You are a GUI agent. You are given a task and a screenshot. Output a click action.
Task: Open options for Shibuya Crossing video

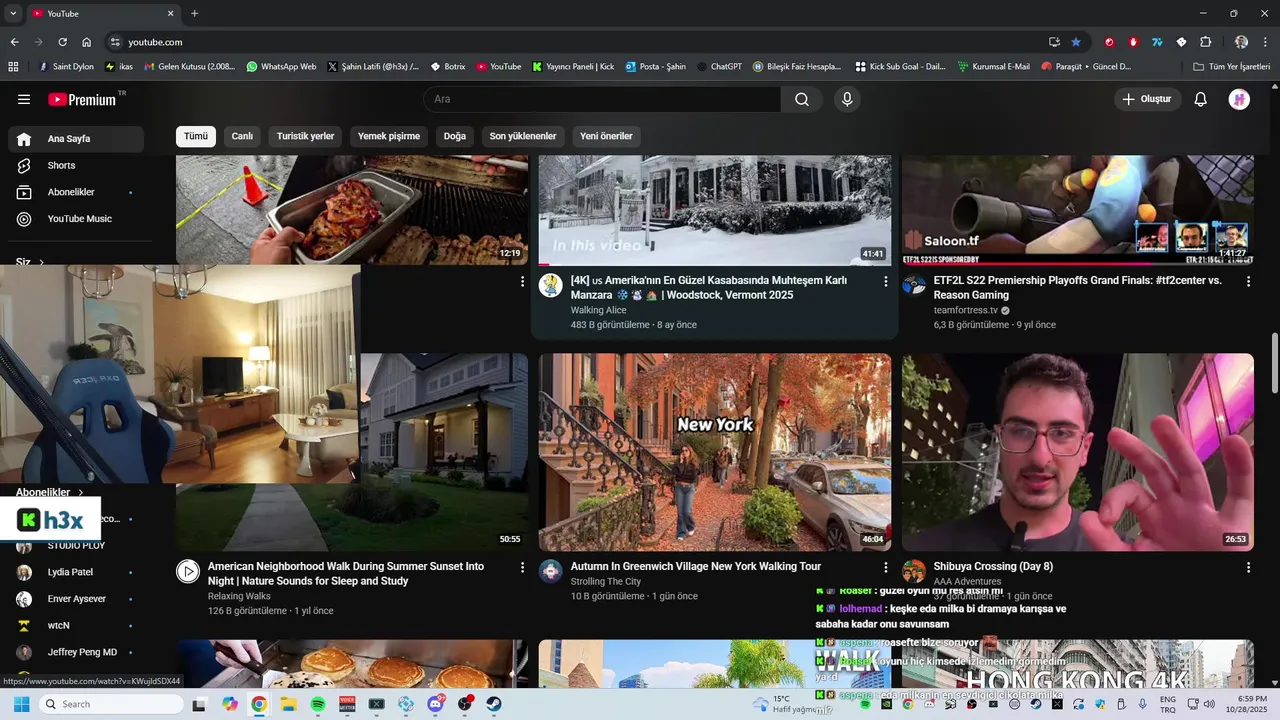(1248, 567)
